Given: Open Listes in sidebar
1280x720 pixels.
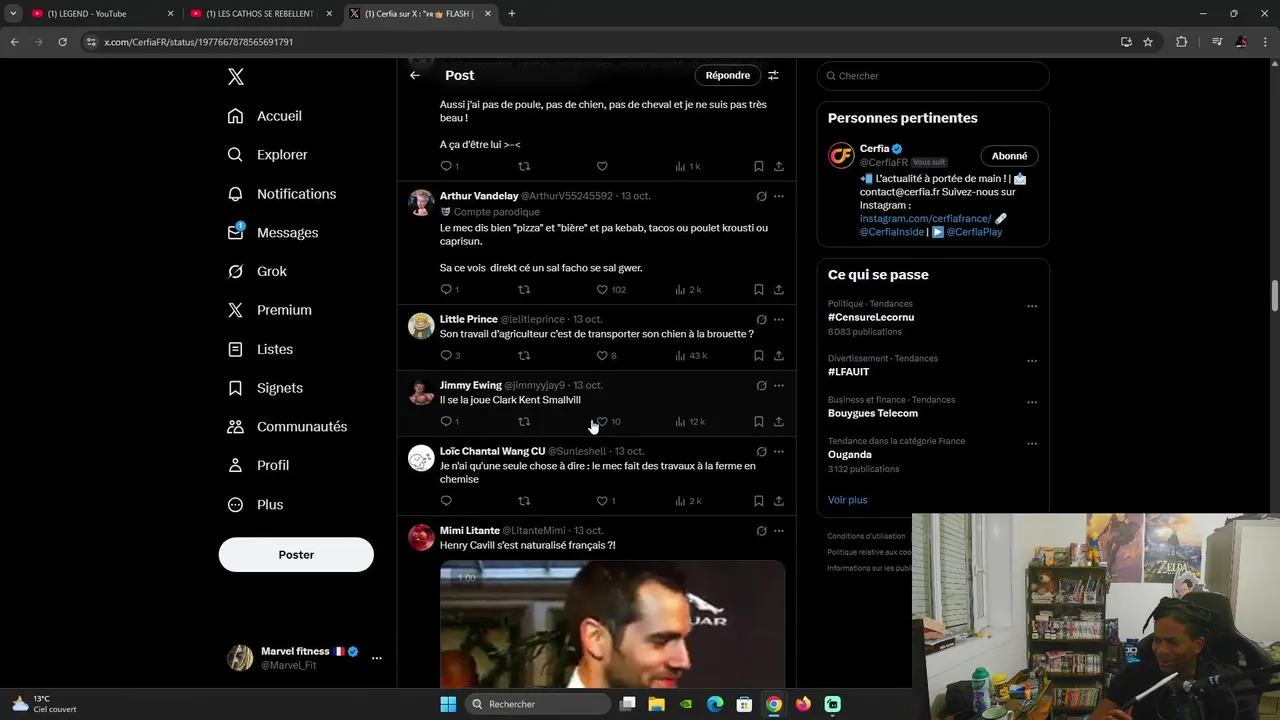Looking at the screenshot, I should [260, 349].
